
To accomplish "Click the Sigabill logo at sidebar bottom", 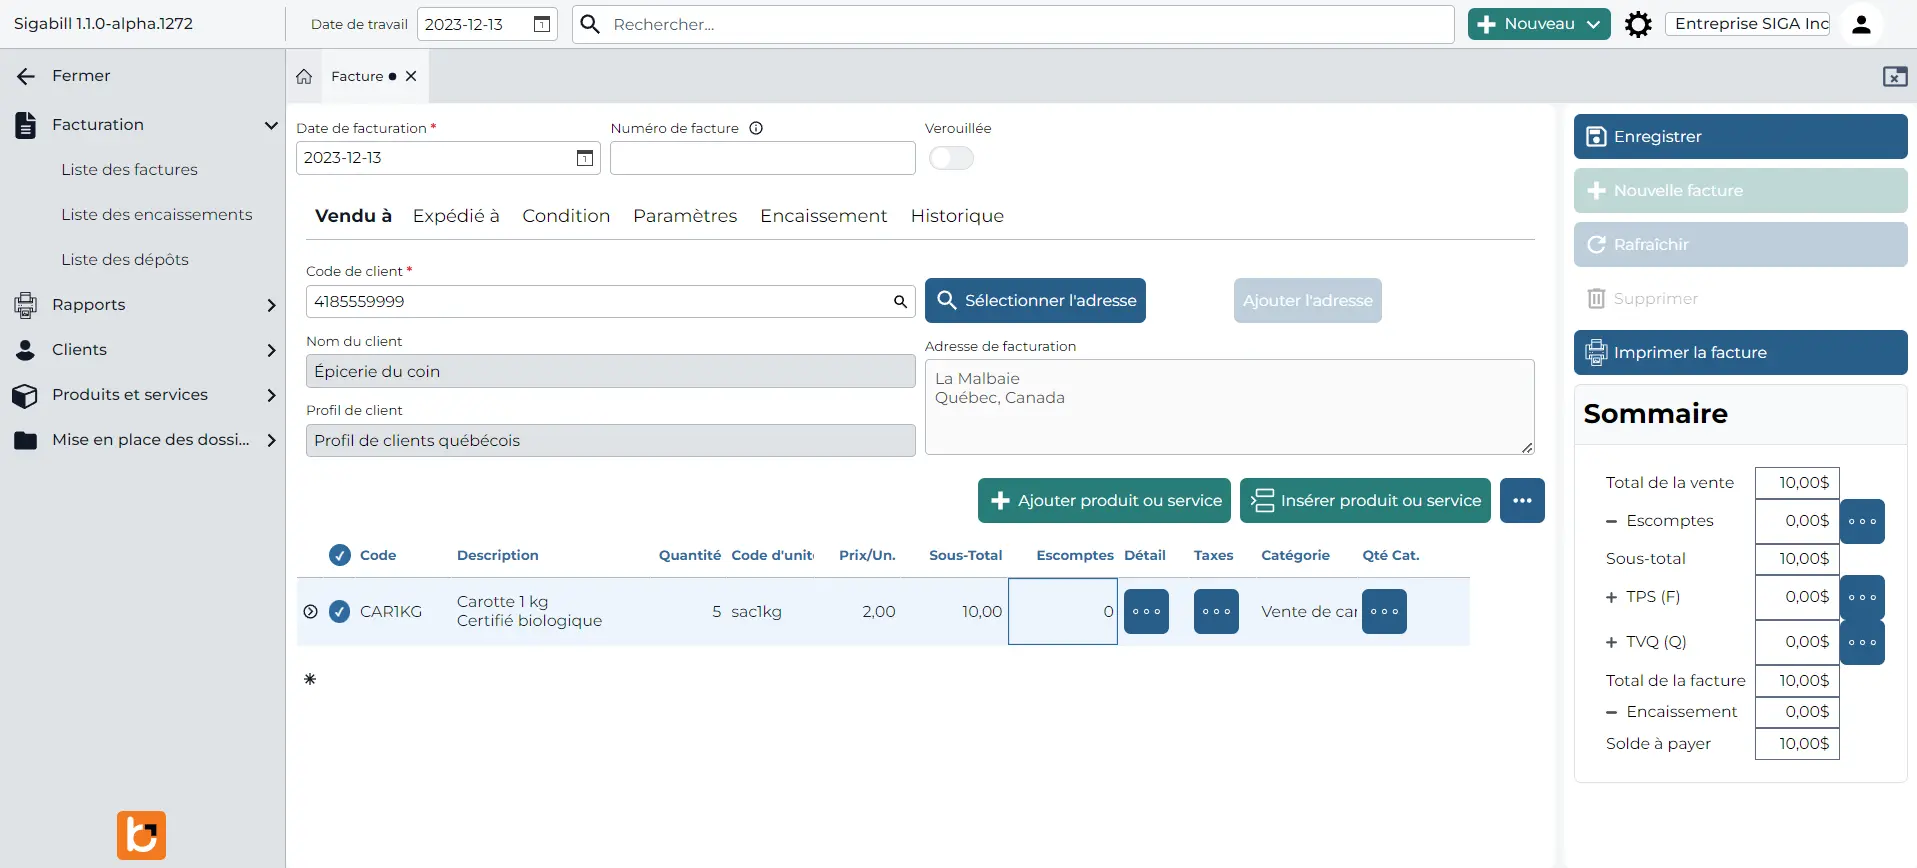I will [x=141, y=835].
